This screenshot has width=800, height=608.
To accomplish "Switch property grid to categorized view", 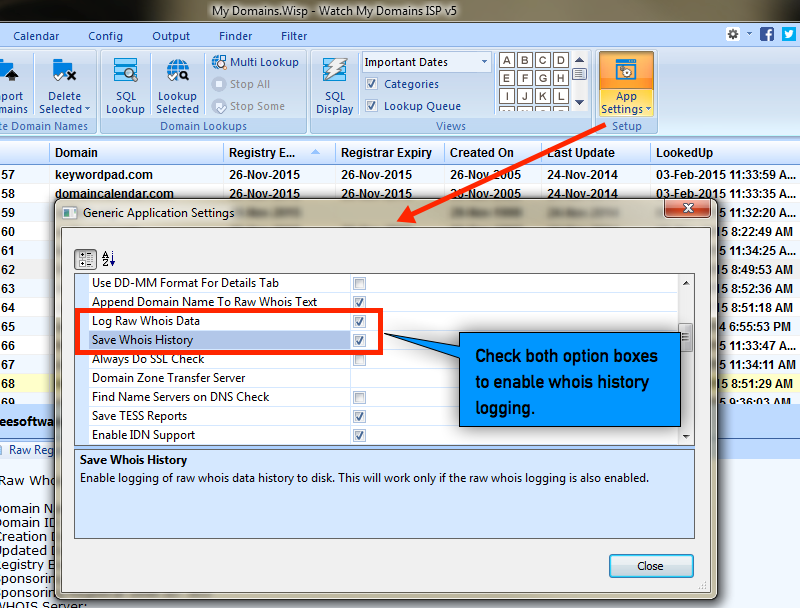I will [85, 259].
